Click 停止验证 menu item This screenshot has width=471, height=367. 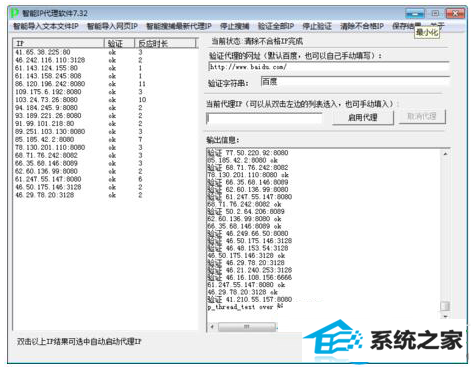click(x=317, y=26)
